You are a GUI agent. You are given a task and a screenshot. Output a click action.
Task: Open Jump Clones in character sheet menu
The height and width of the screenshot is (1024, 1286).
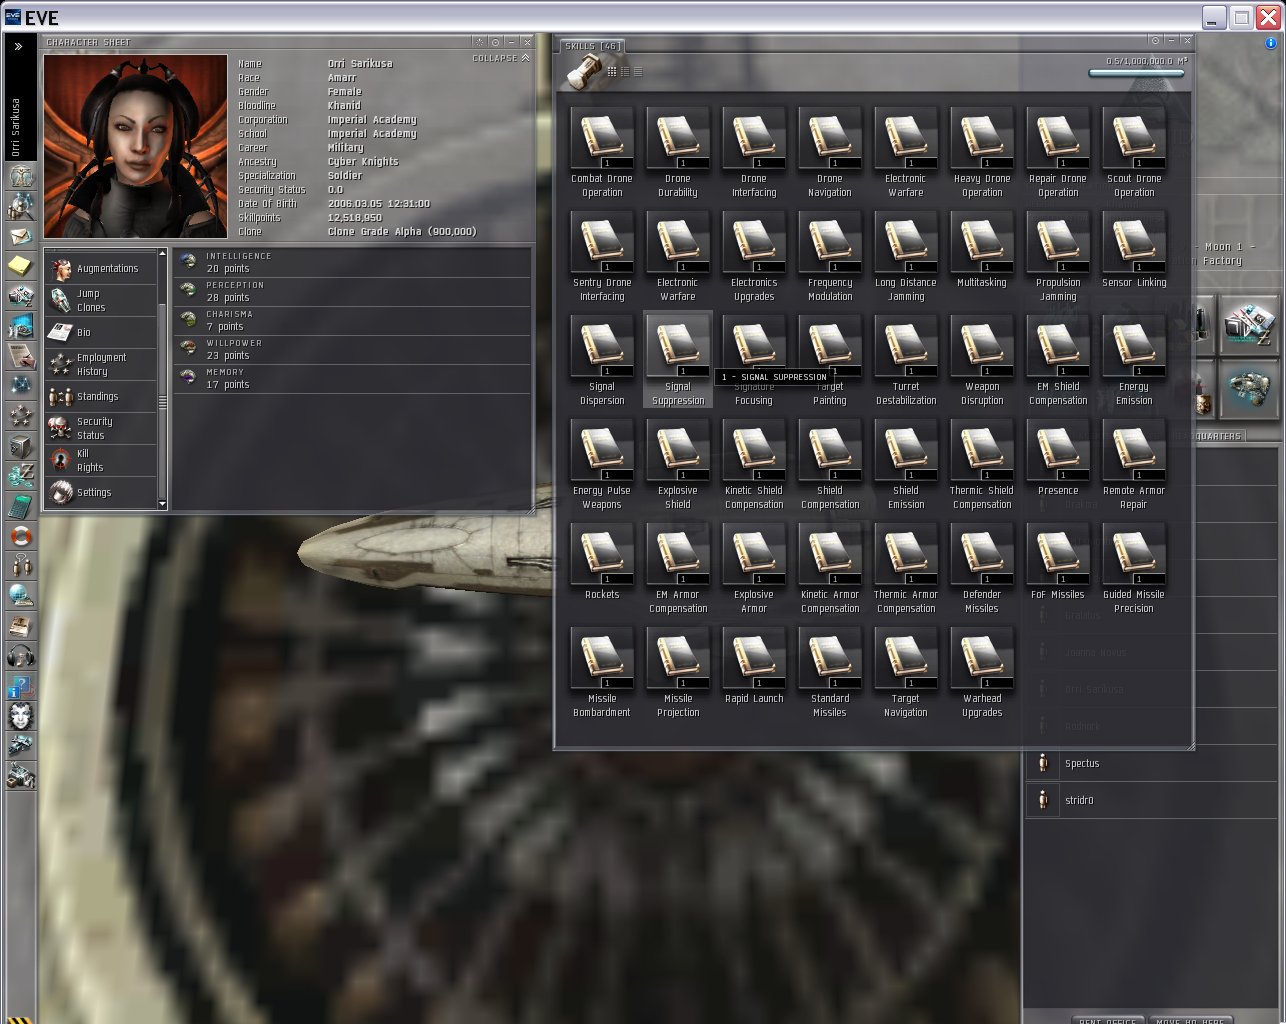click(x=100, y=301)
